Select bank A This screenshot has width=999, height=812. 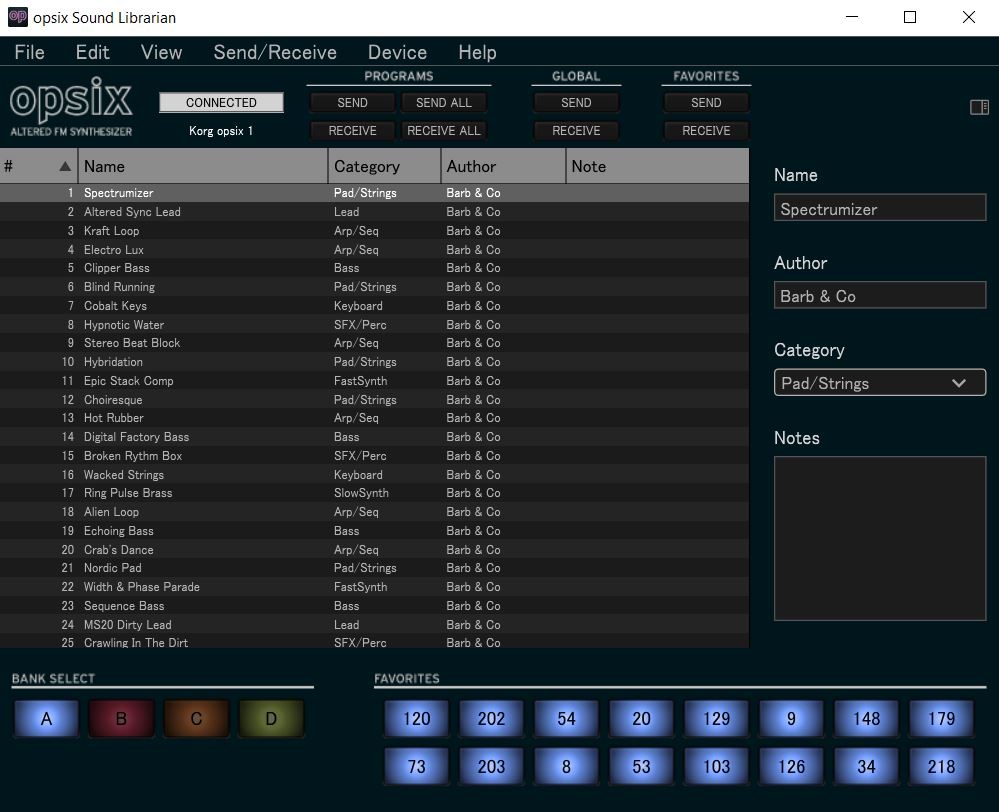[47, 719]
